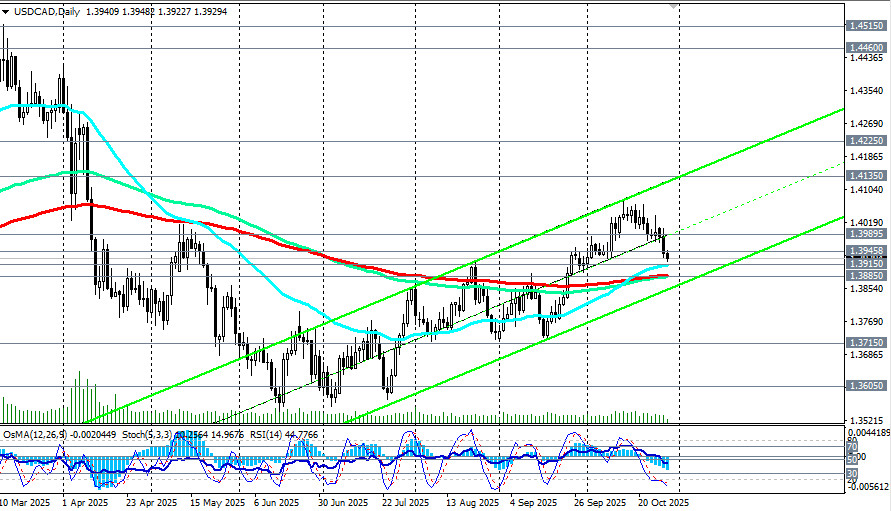Image resolution: width=891 pixels, height=511 pixels.
Task: Click the 1.41865 price scale value
Action: click(x=867, y=157)
